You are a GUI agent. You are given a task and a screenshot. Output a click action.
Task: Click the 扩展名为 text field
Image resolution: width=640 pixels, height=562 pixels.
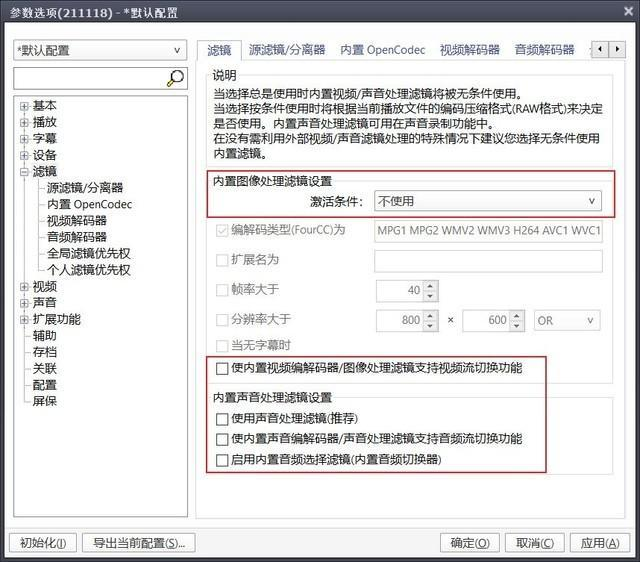coord(488,261)
